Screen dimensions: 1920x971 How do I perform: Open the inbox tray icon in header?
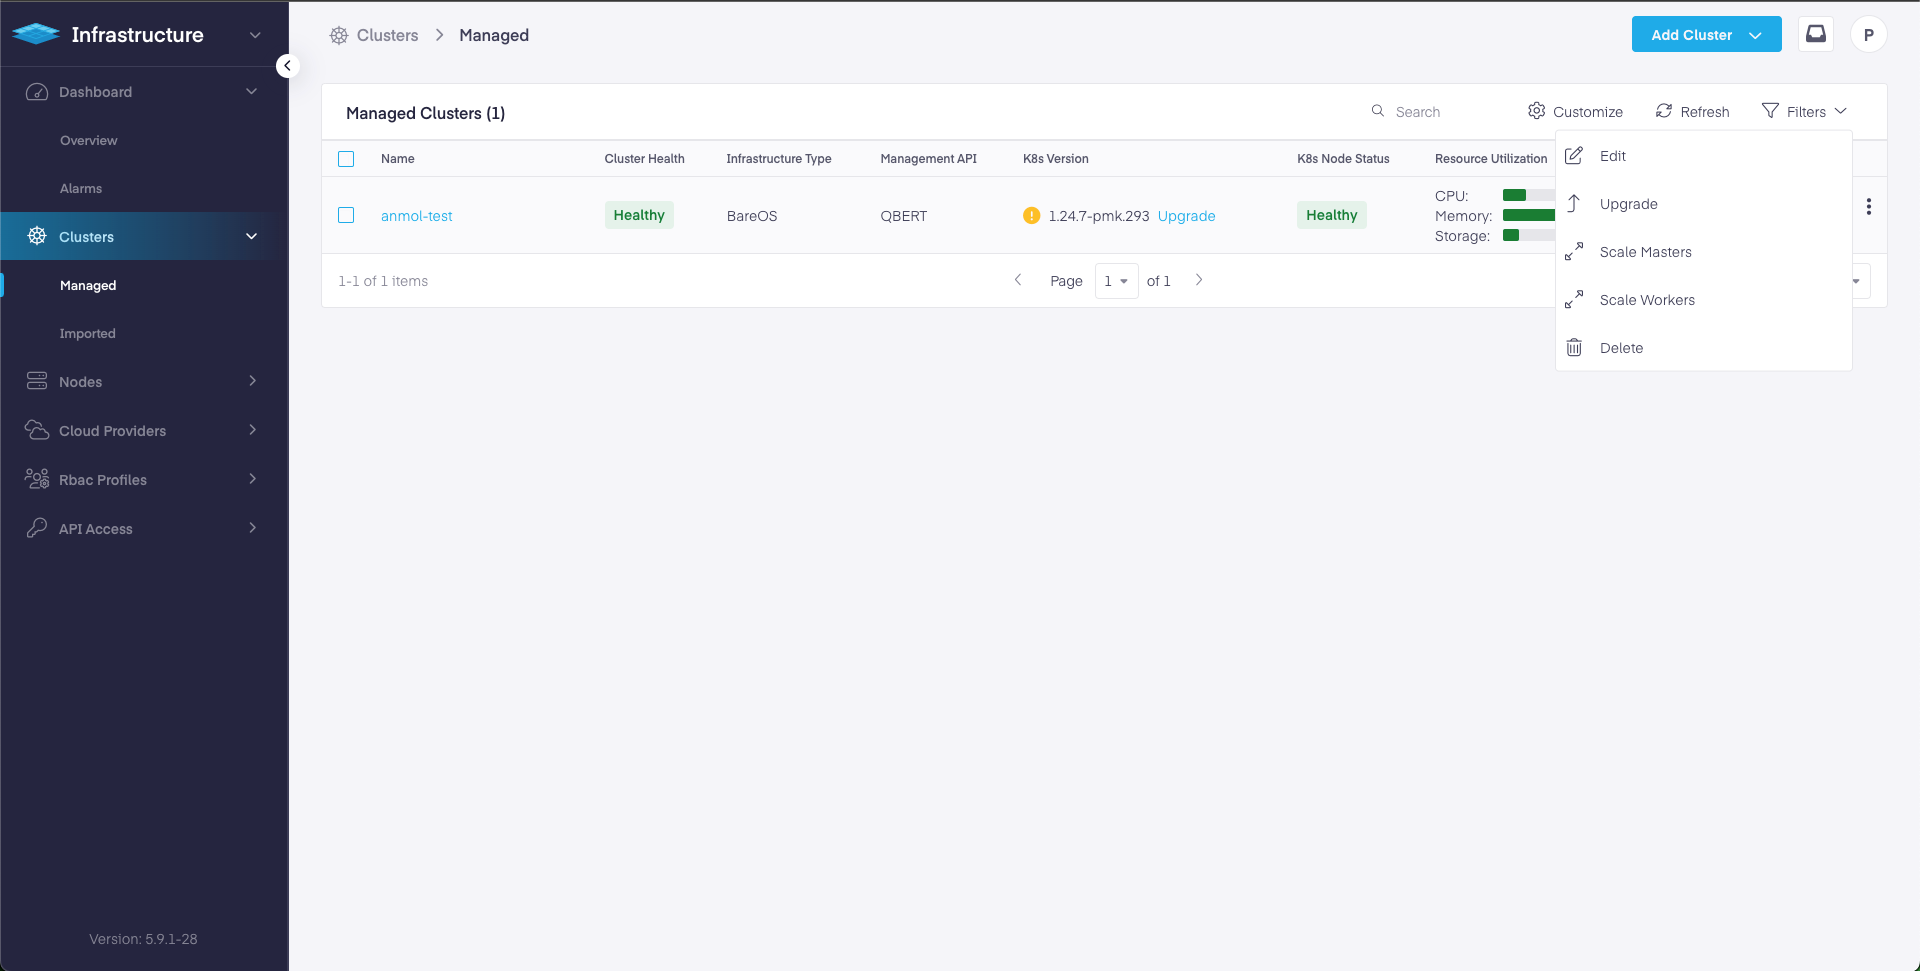(1815, 34)
